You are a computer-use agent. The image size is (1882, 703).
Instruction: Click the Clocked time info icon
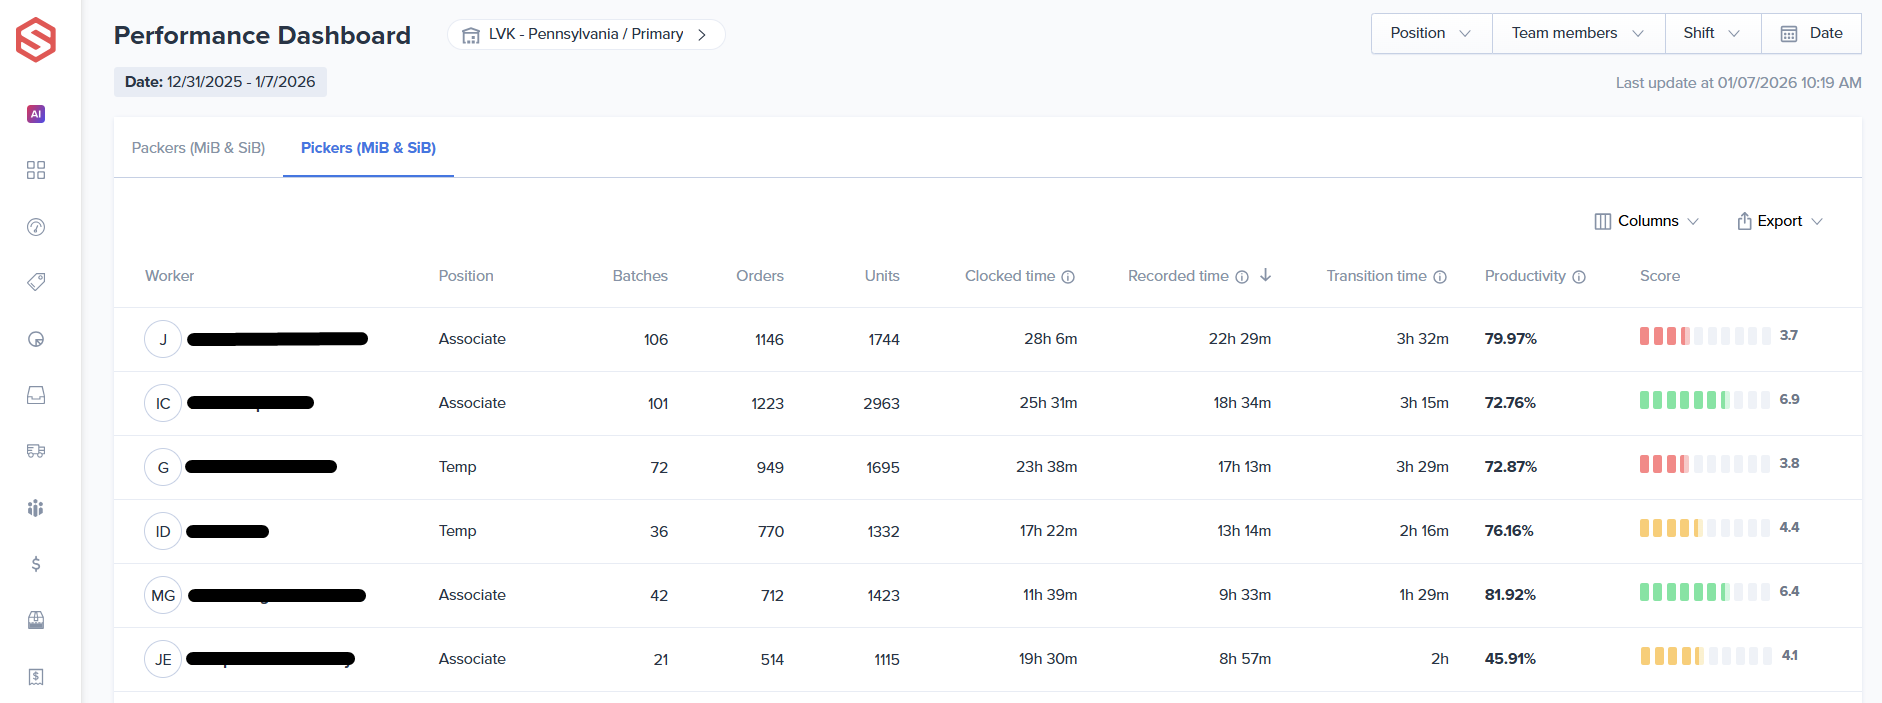[1068, 277]
